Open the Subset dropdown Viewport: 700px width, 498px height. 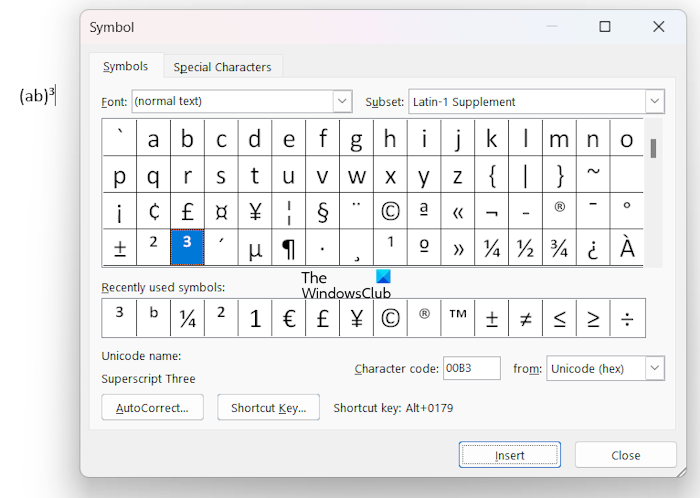(654, 101)
